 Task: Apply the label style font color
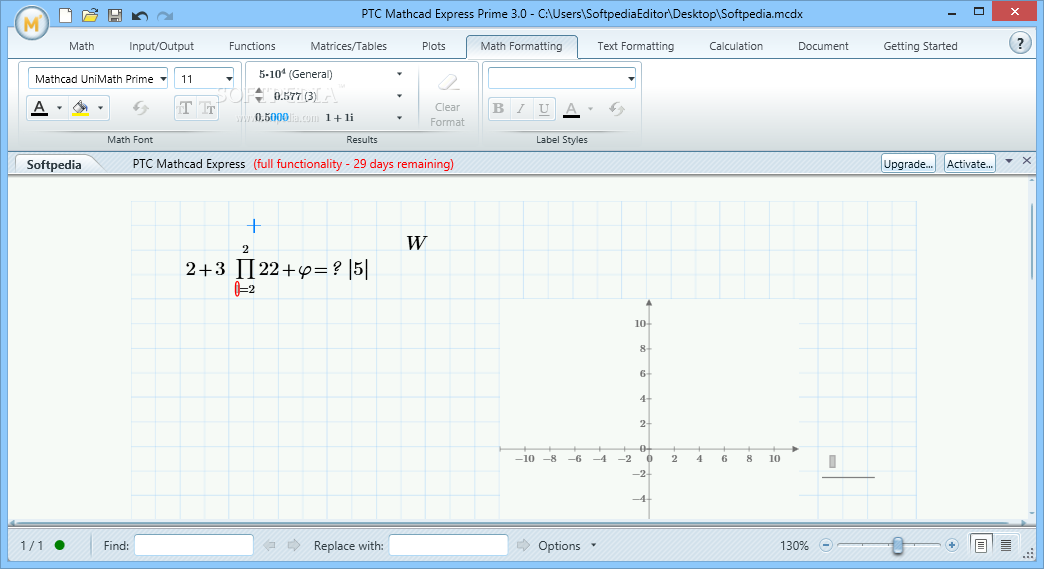pyautogui.click(x=571, y=108)
